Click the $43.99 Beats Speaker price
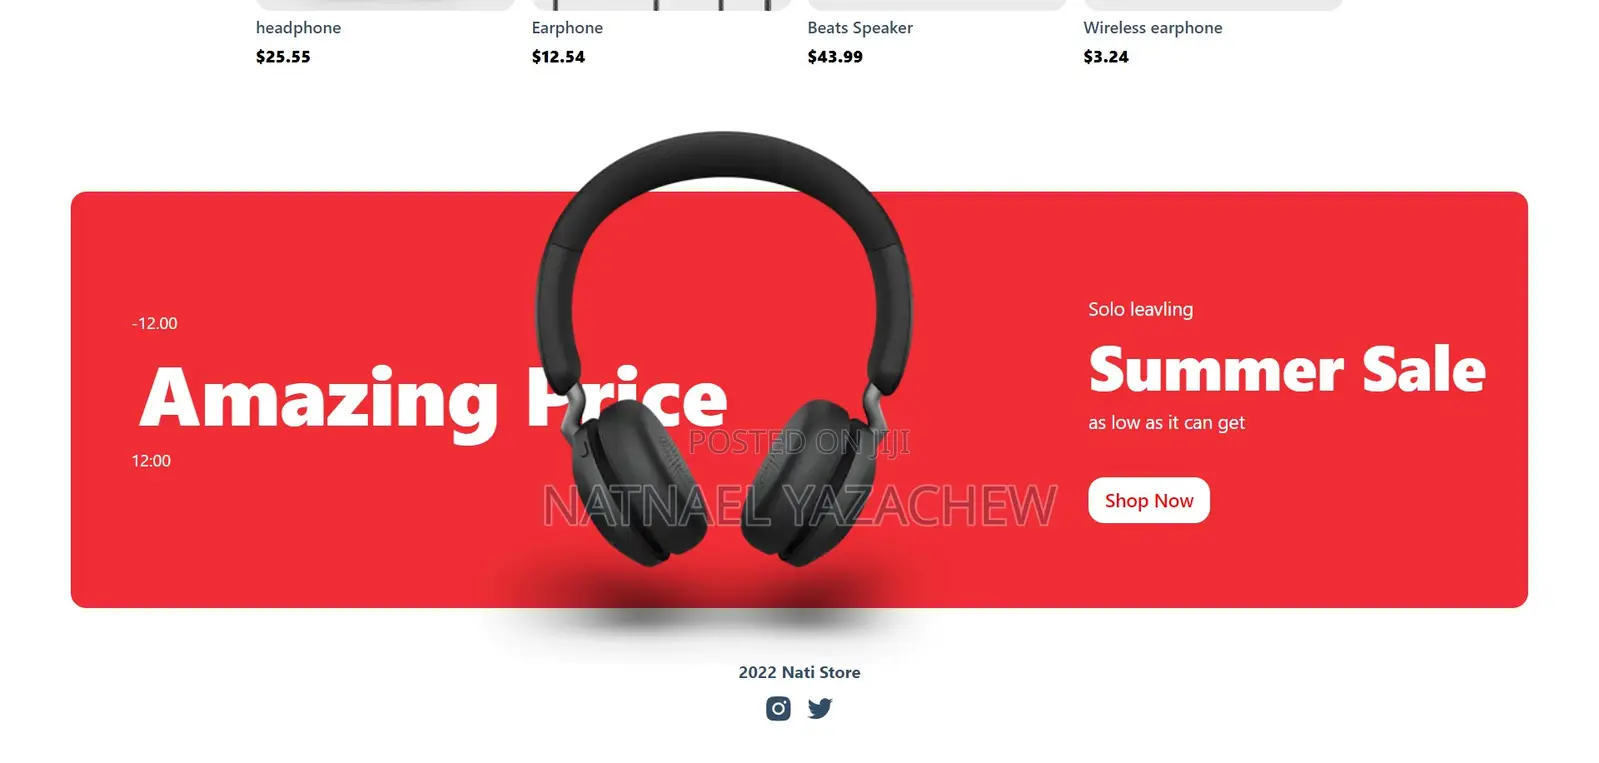 (x=835, y=57)
